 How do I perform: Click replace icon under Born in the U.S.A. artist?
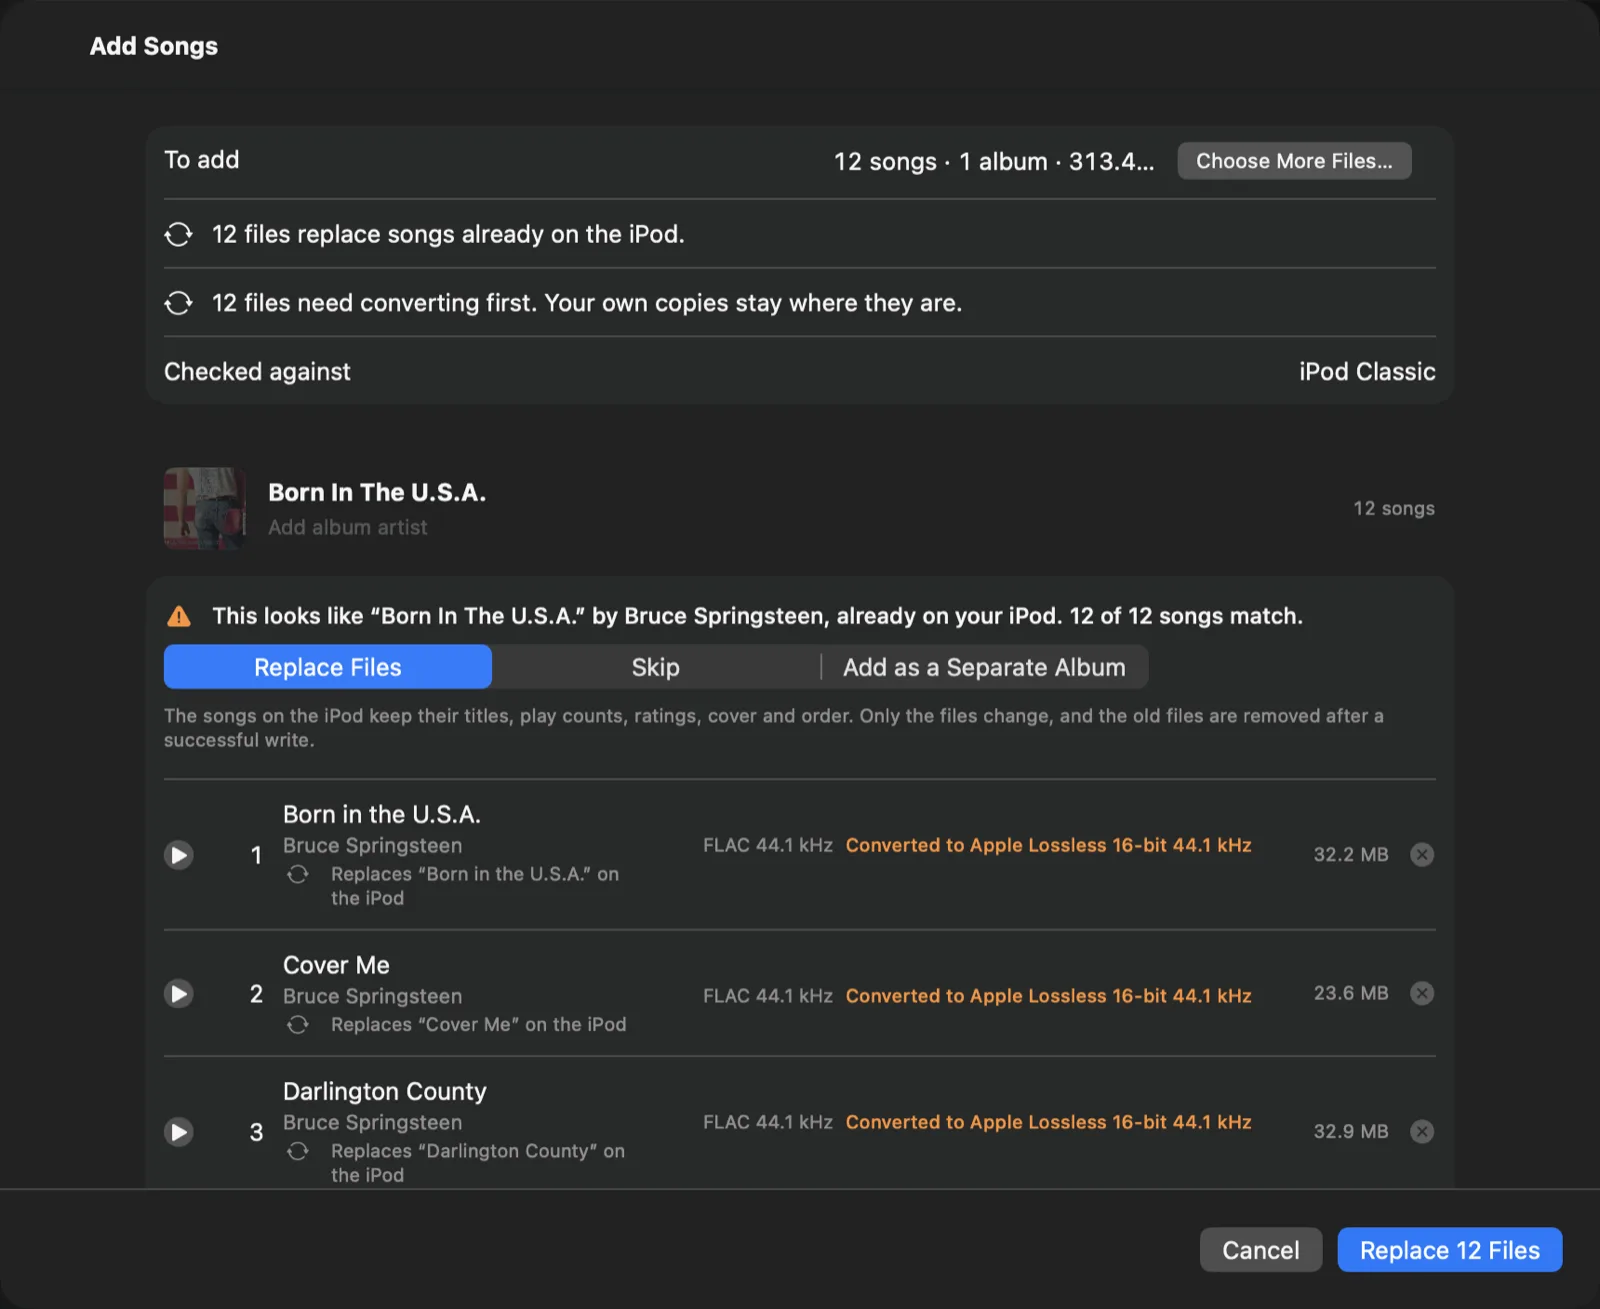click(x=298, y=874)
